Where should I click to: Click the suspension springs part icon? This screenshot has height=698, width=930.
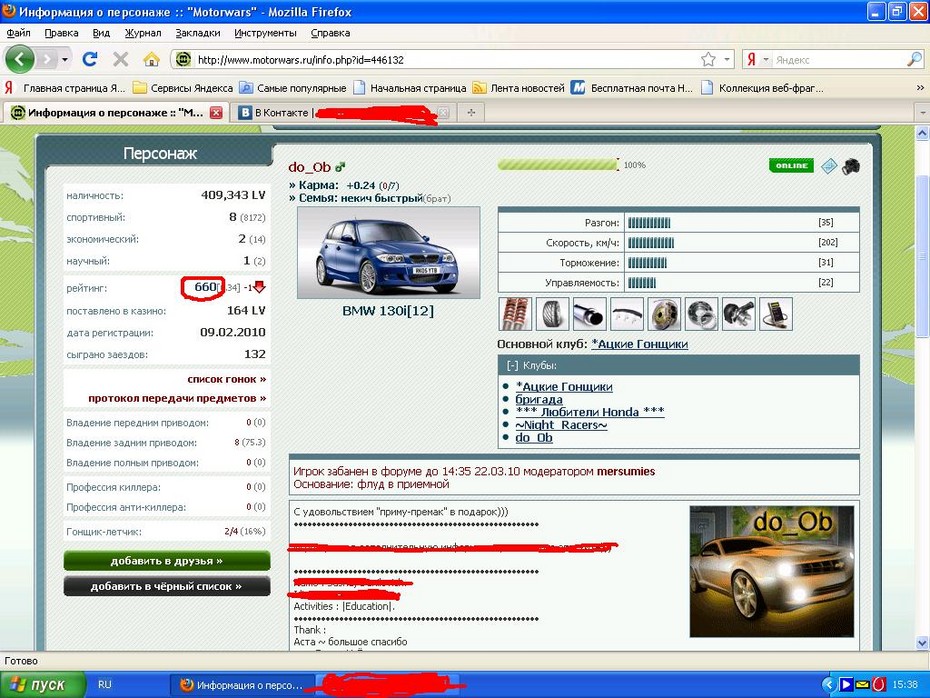pyautogui.click(x=515, y=314)
